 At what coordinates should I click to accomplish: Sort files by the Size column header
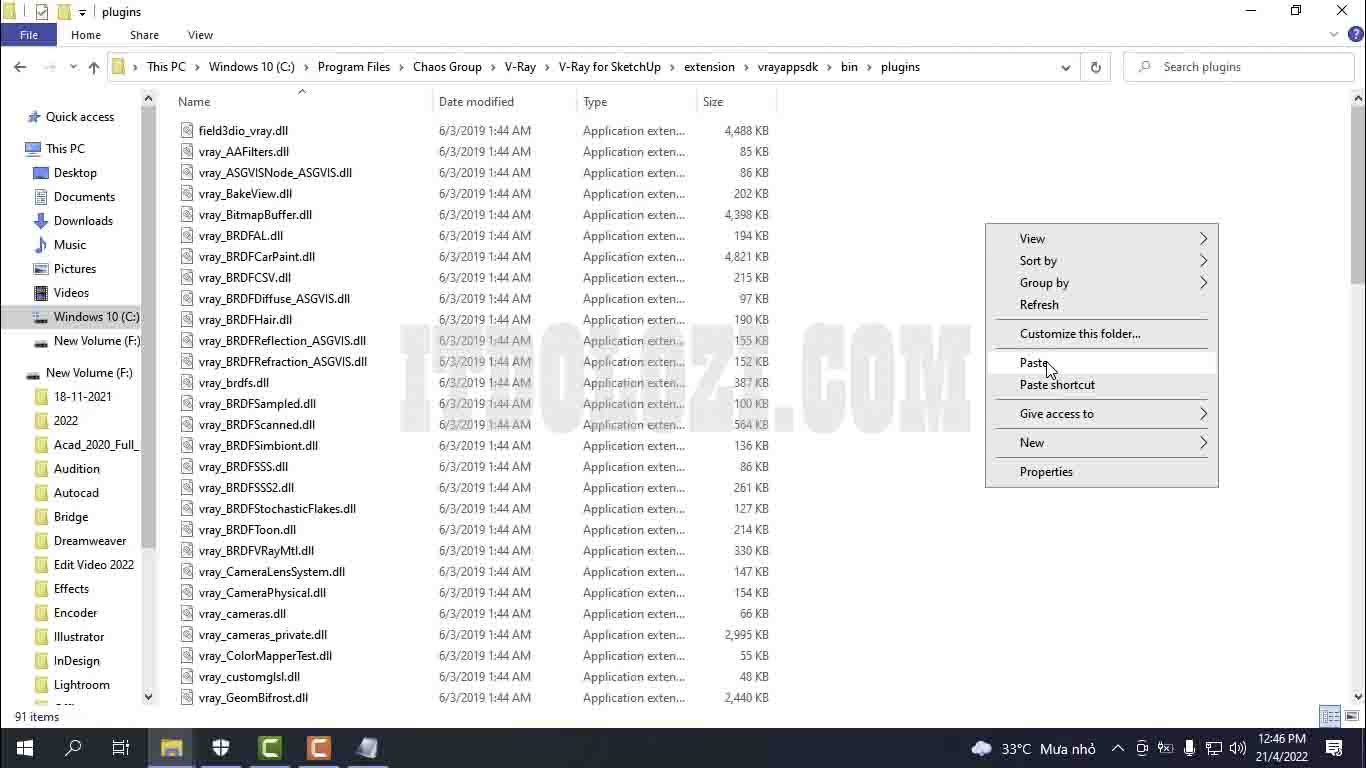coord(713,102)
